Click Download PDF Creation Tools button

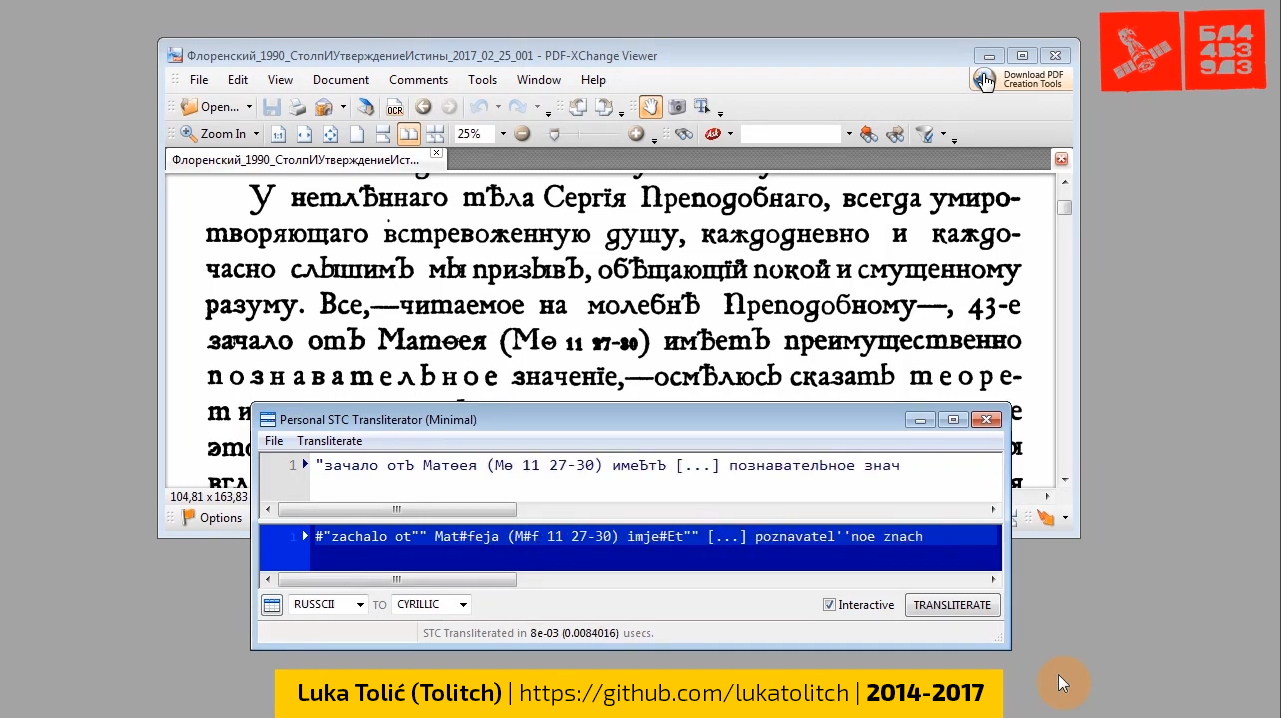(1021, 79)
